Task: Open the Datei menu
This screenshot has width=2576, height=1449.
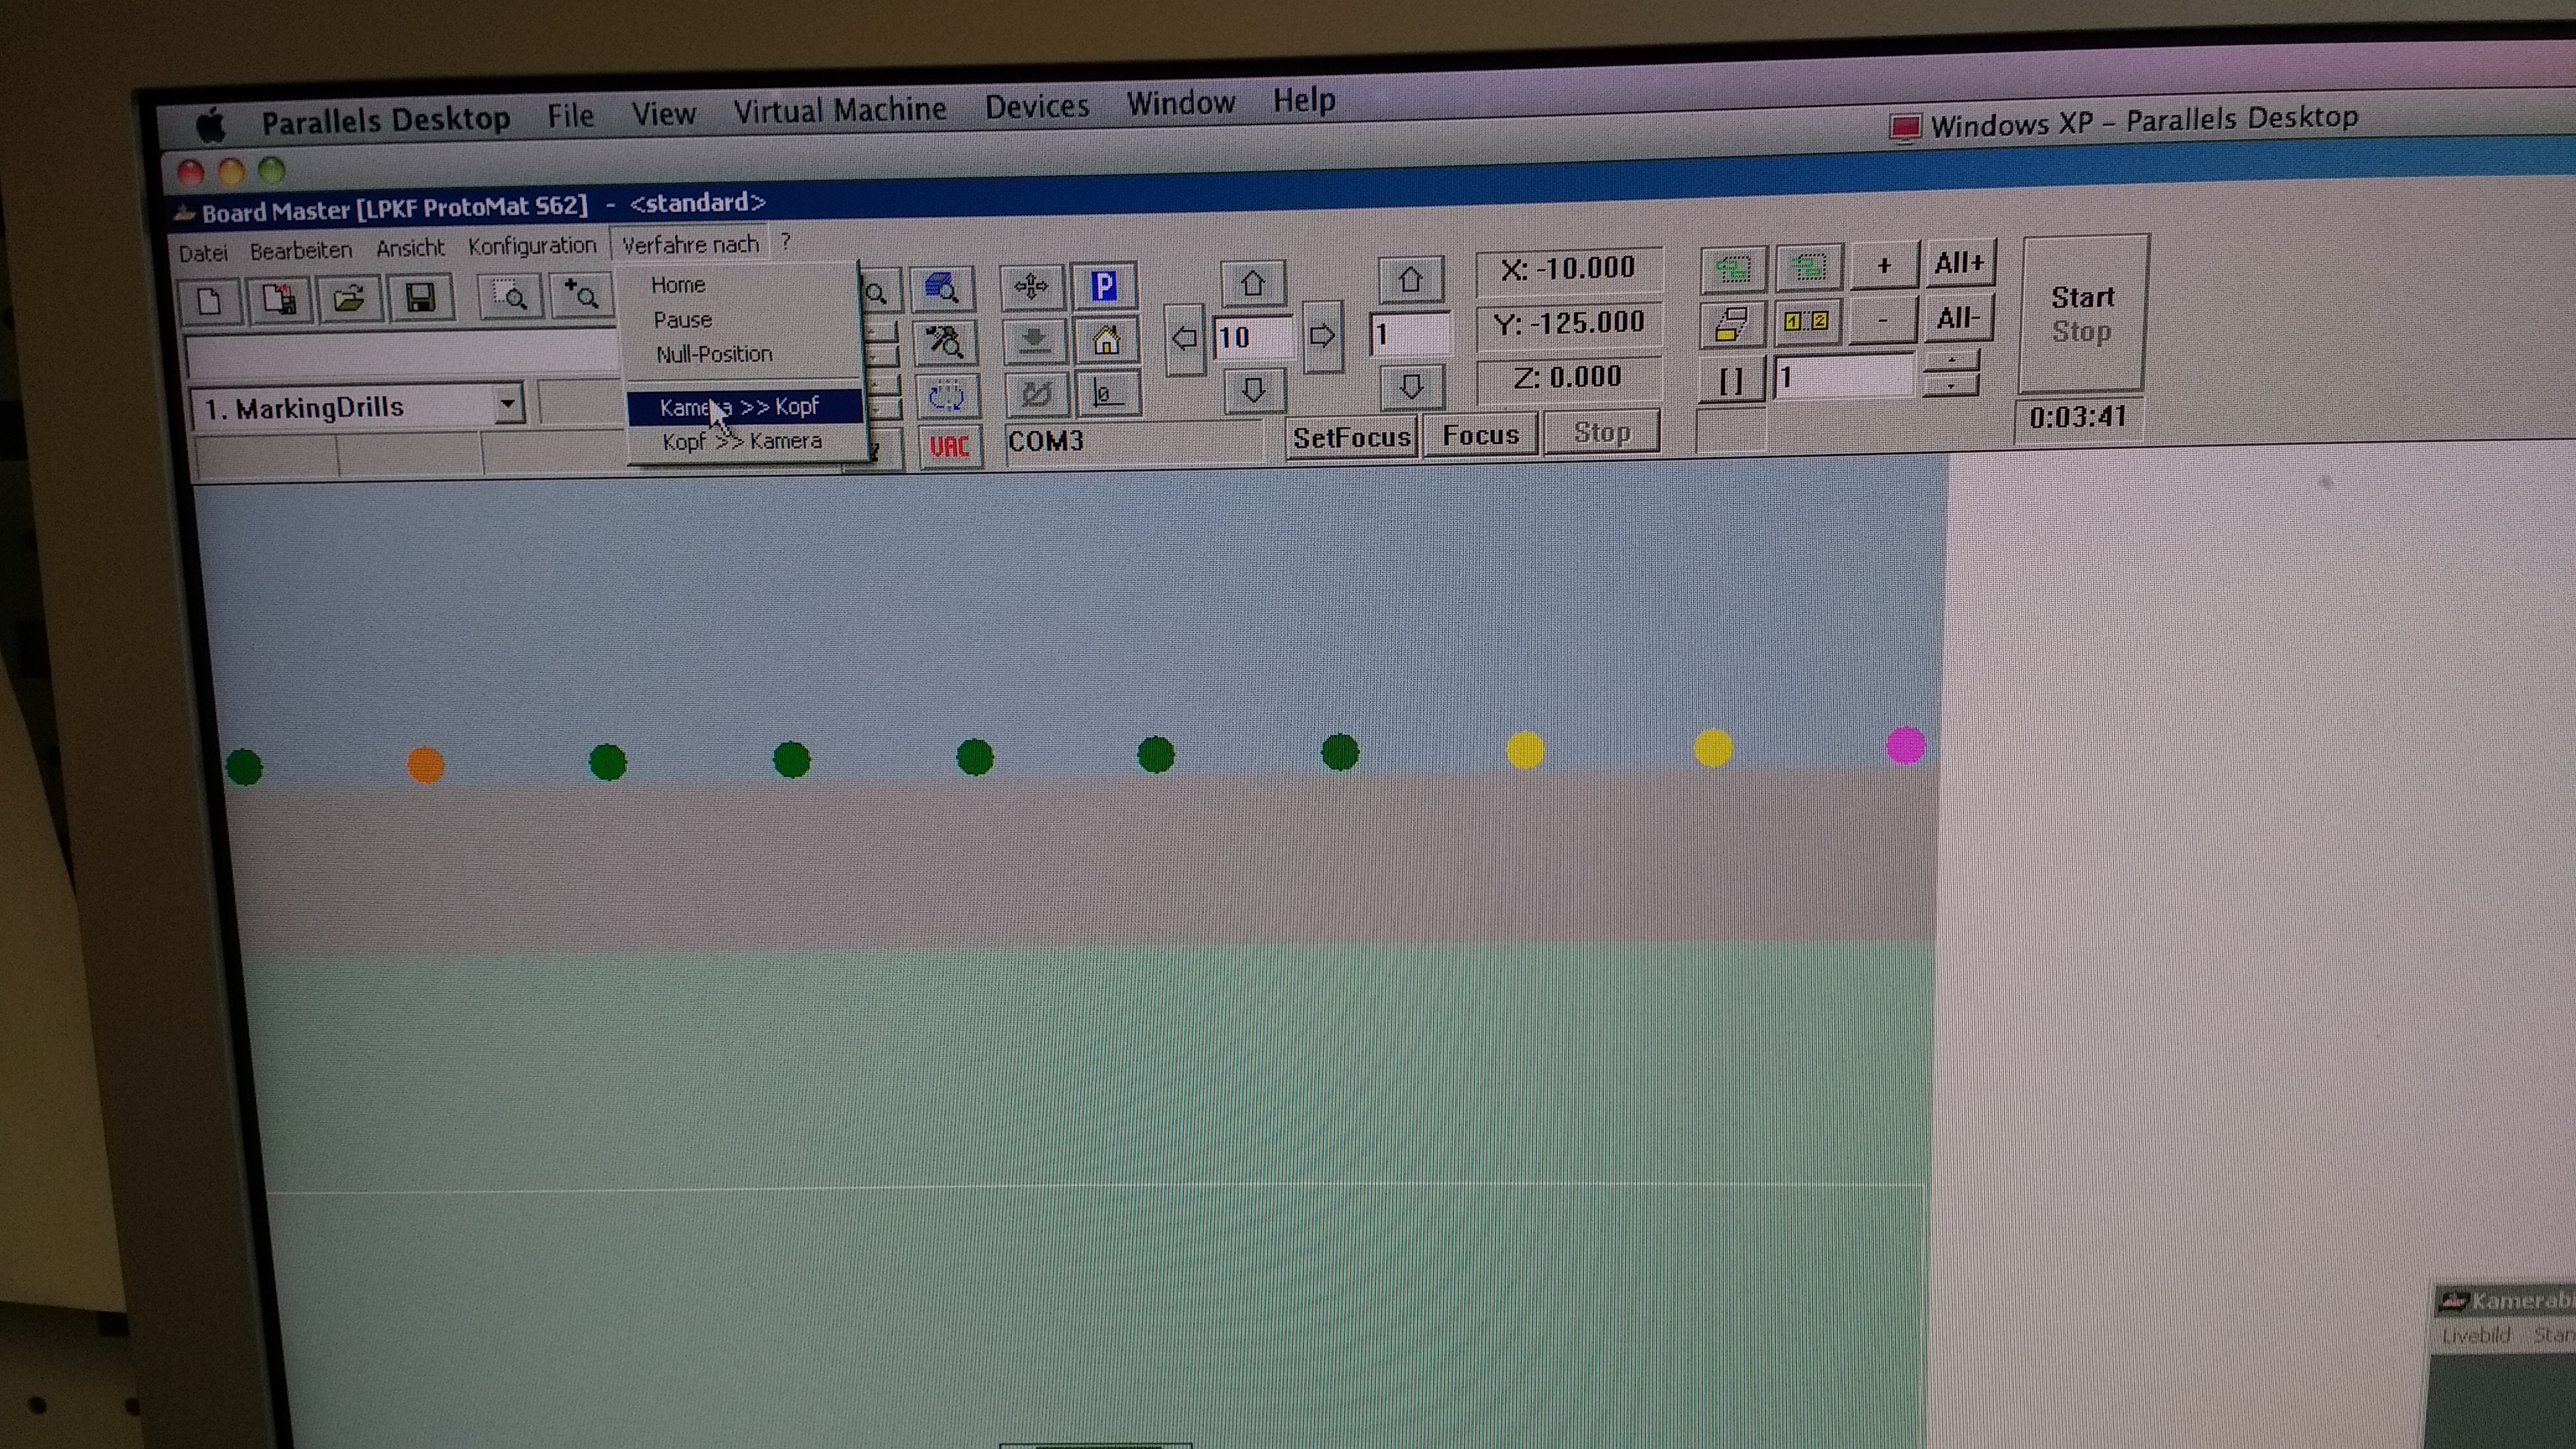Action: (x=203, y=253)
